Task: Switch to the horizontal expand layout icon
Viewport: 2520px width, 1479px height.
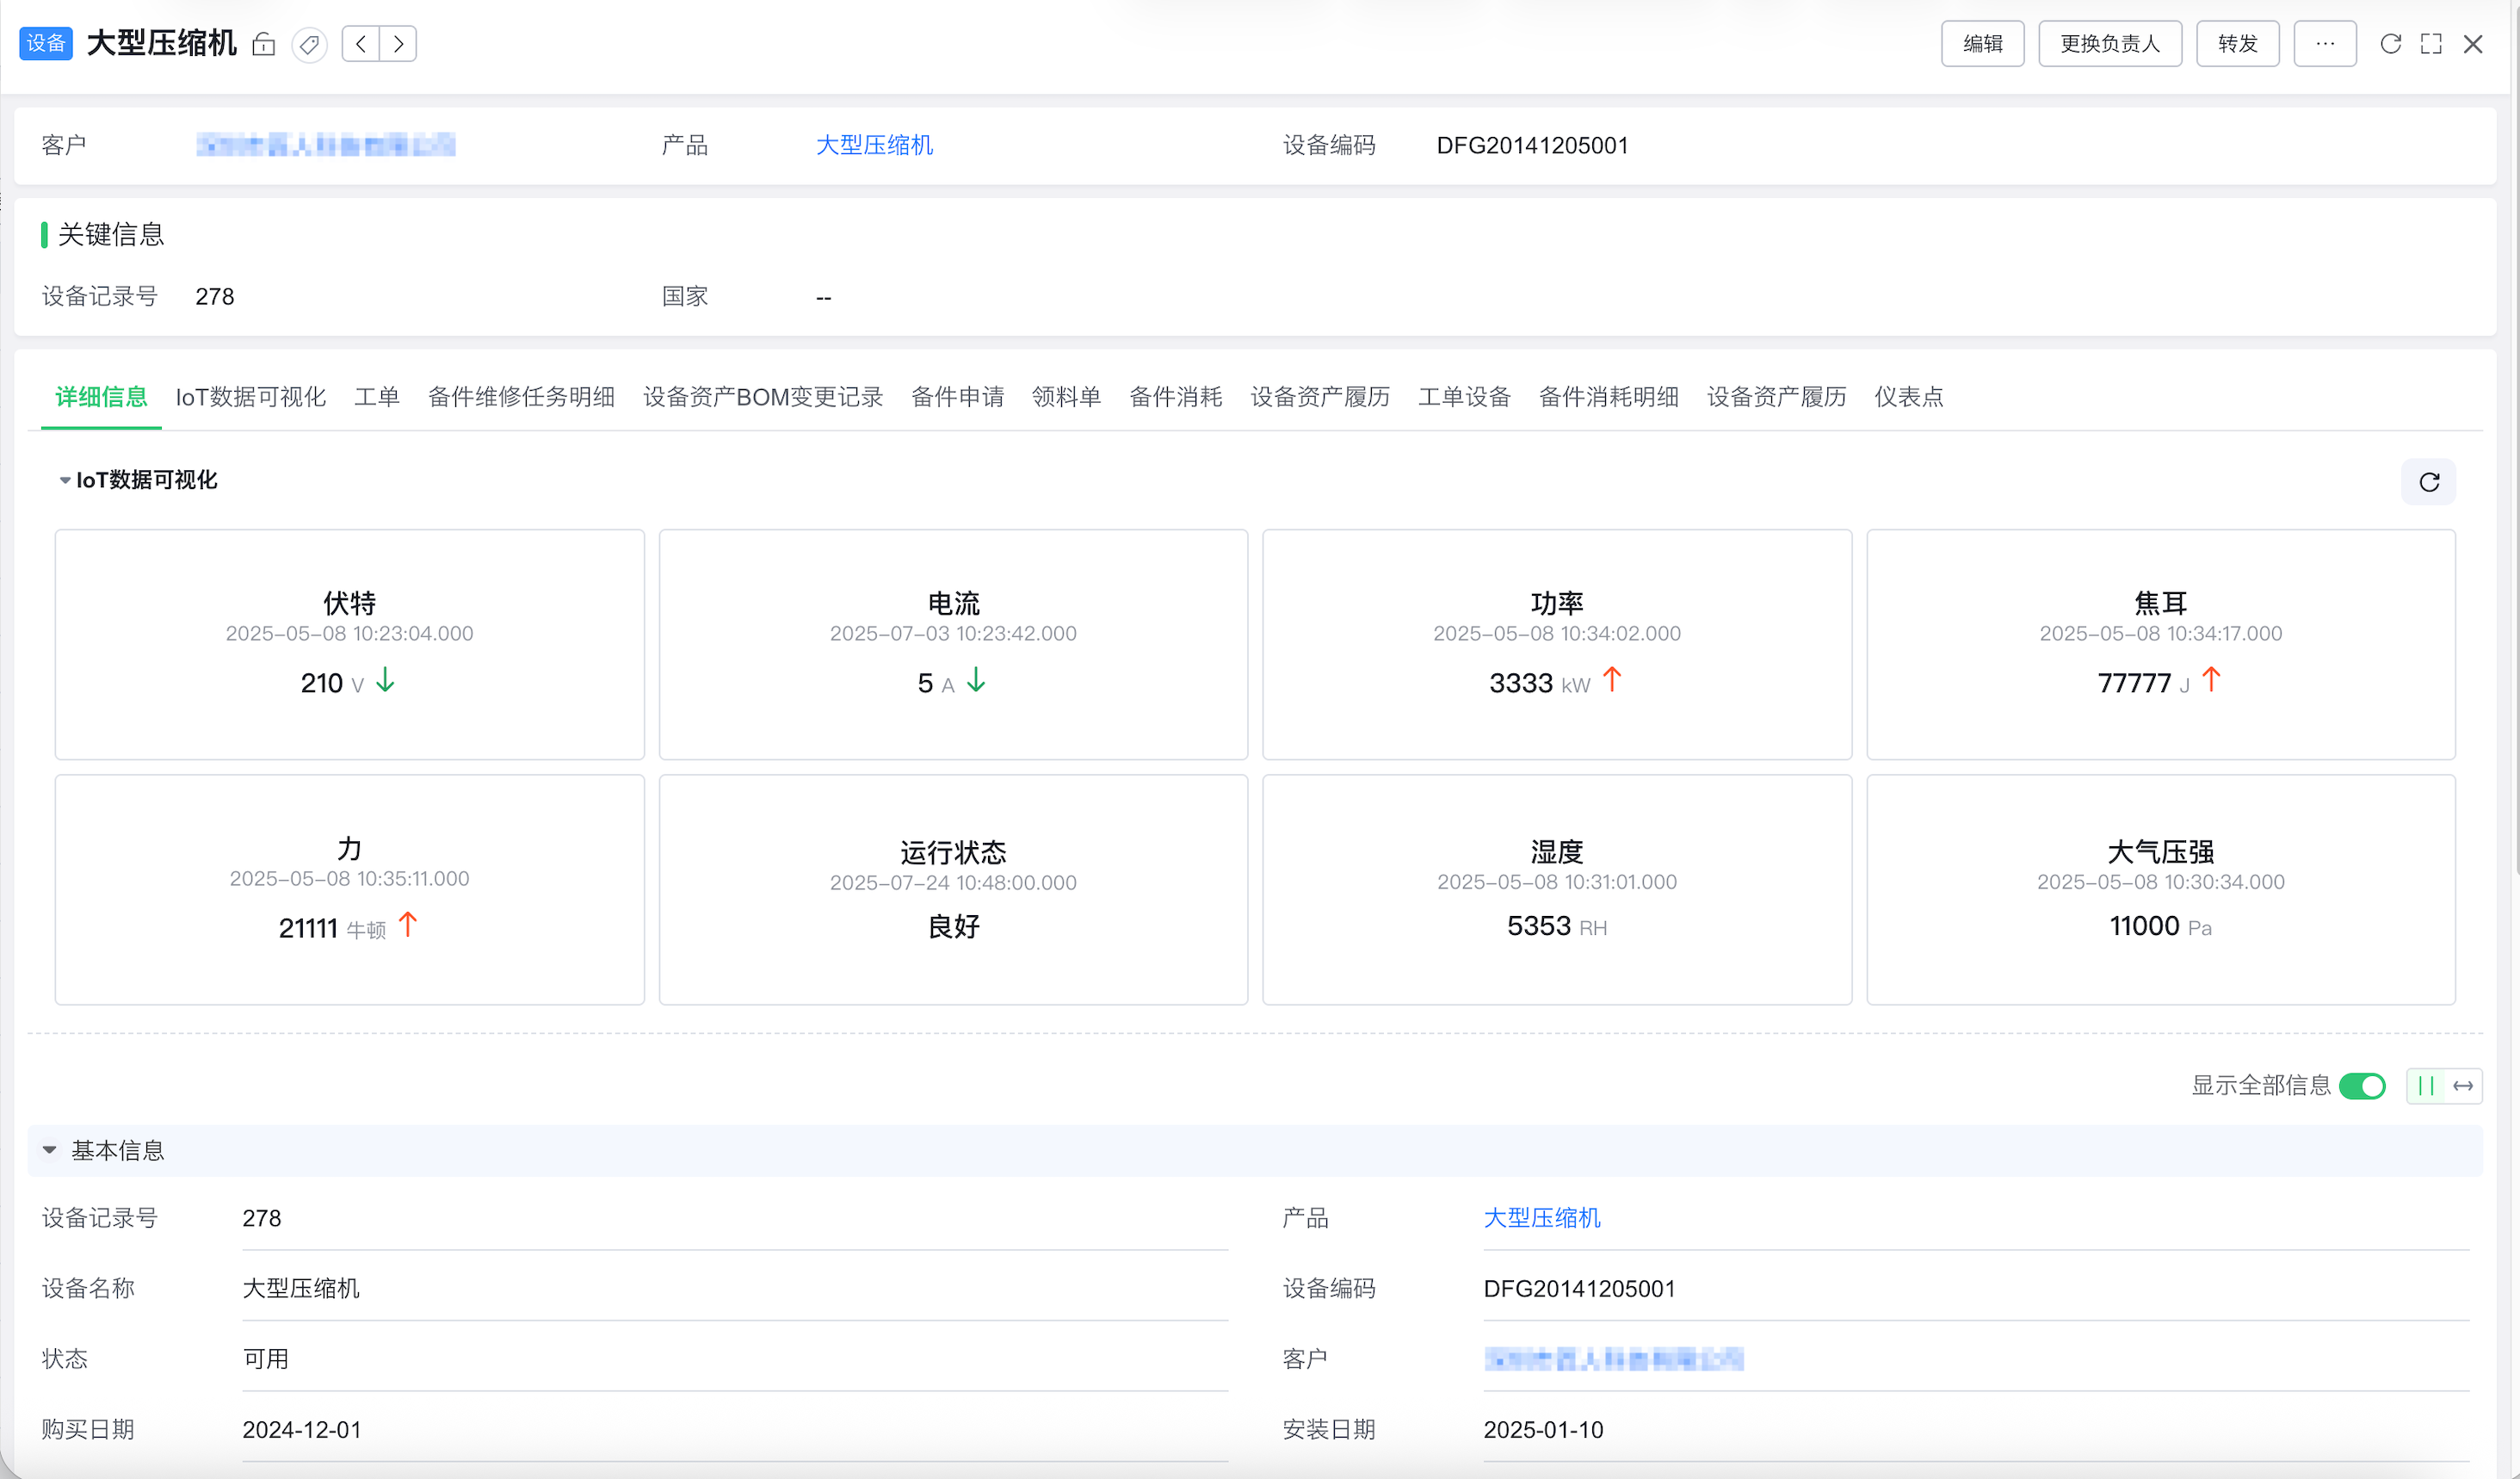Action: (2463, 1086)
